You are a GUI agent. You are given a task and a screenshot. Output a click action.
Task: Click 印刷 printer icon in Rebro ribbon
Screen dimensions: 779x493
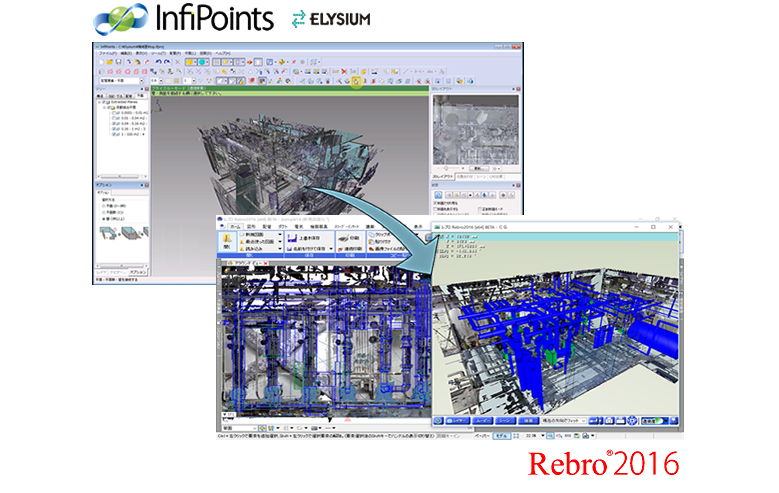[343, 239]
